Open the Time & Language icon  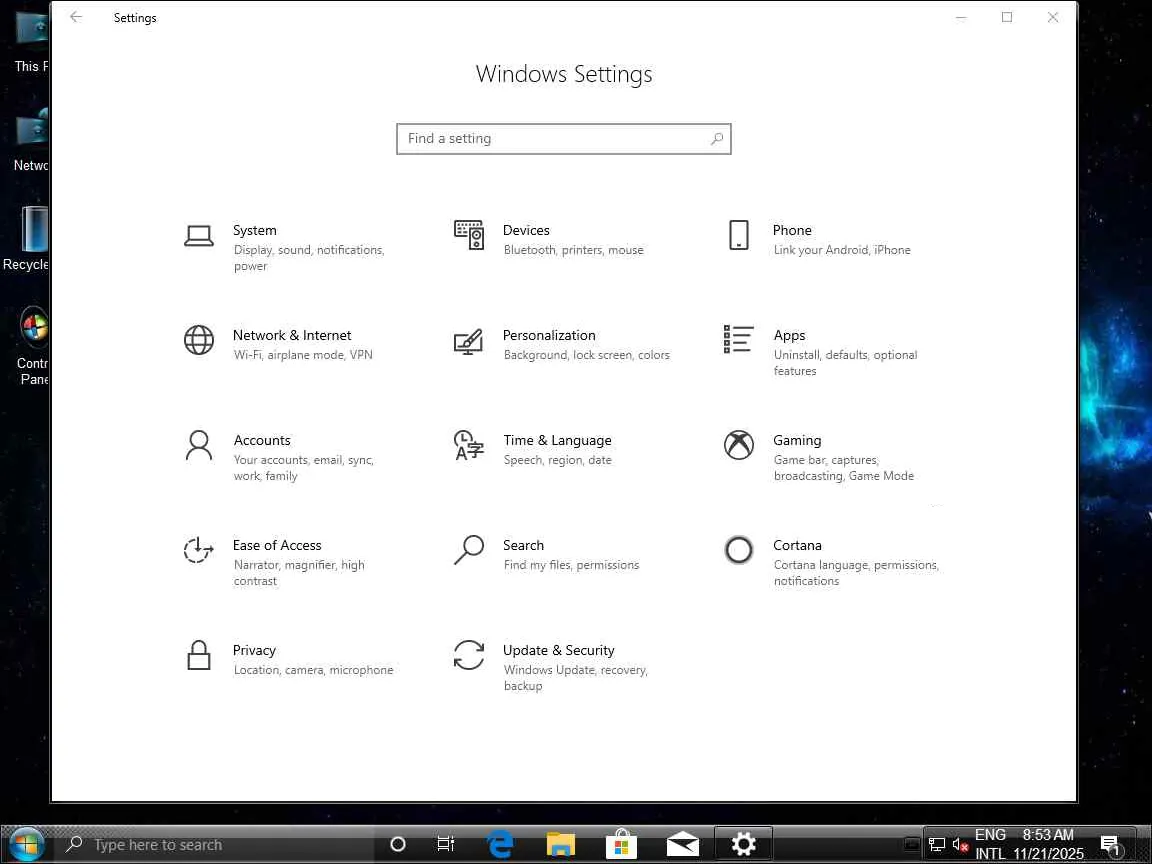coord(469,445)
